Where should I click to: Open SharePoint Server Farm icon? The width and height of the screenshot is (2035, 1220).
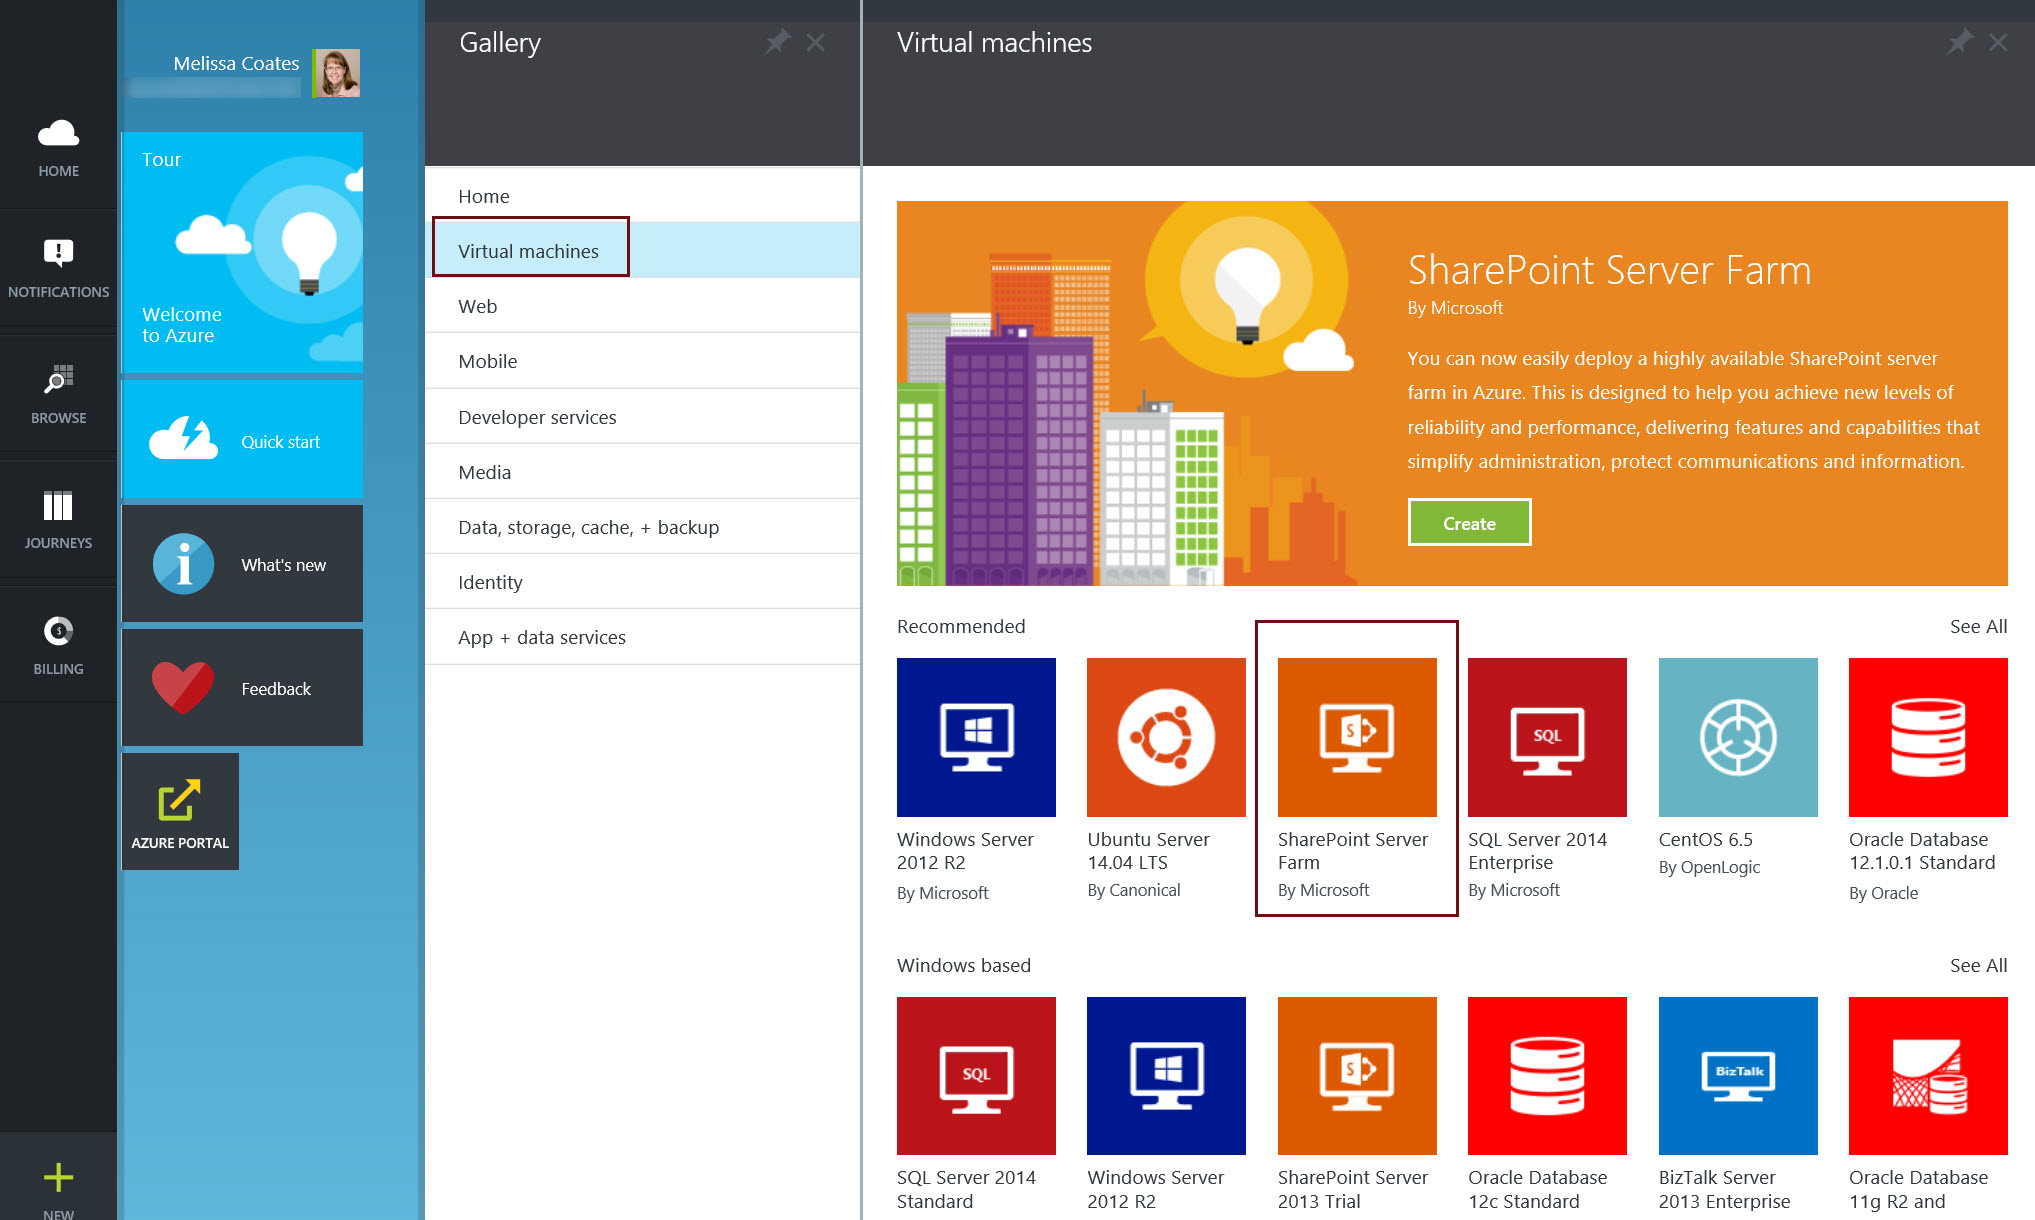click(x=1357, y=737)
